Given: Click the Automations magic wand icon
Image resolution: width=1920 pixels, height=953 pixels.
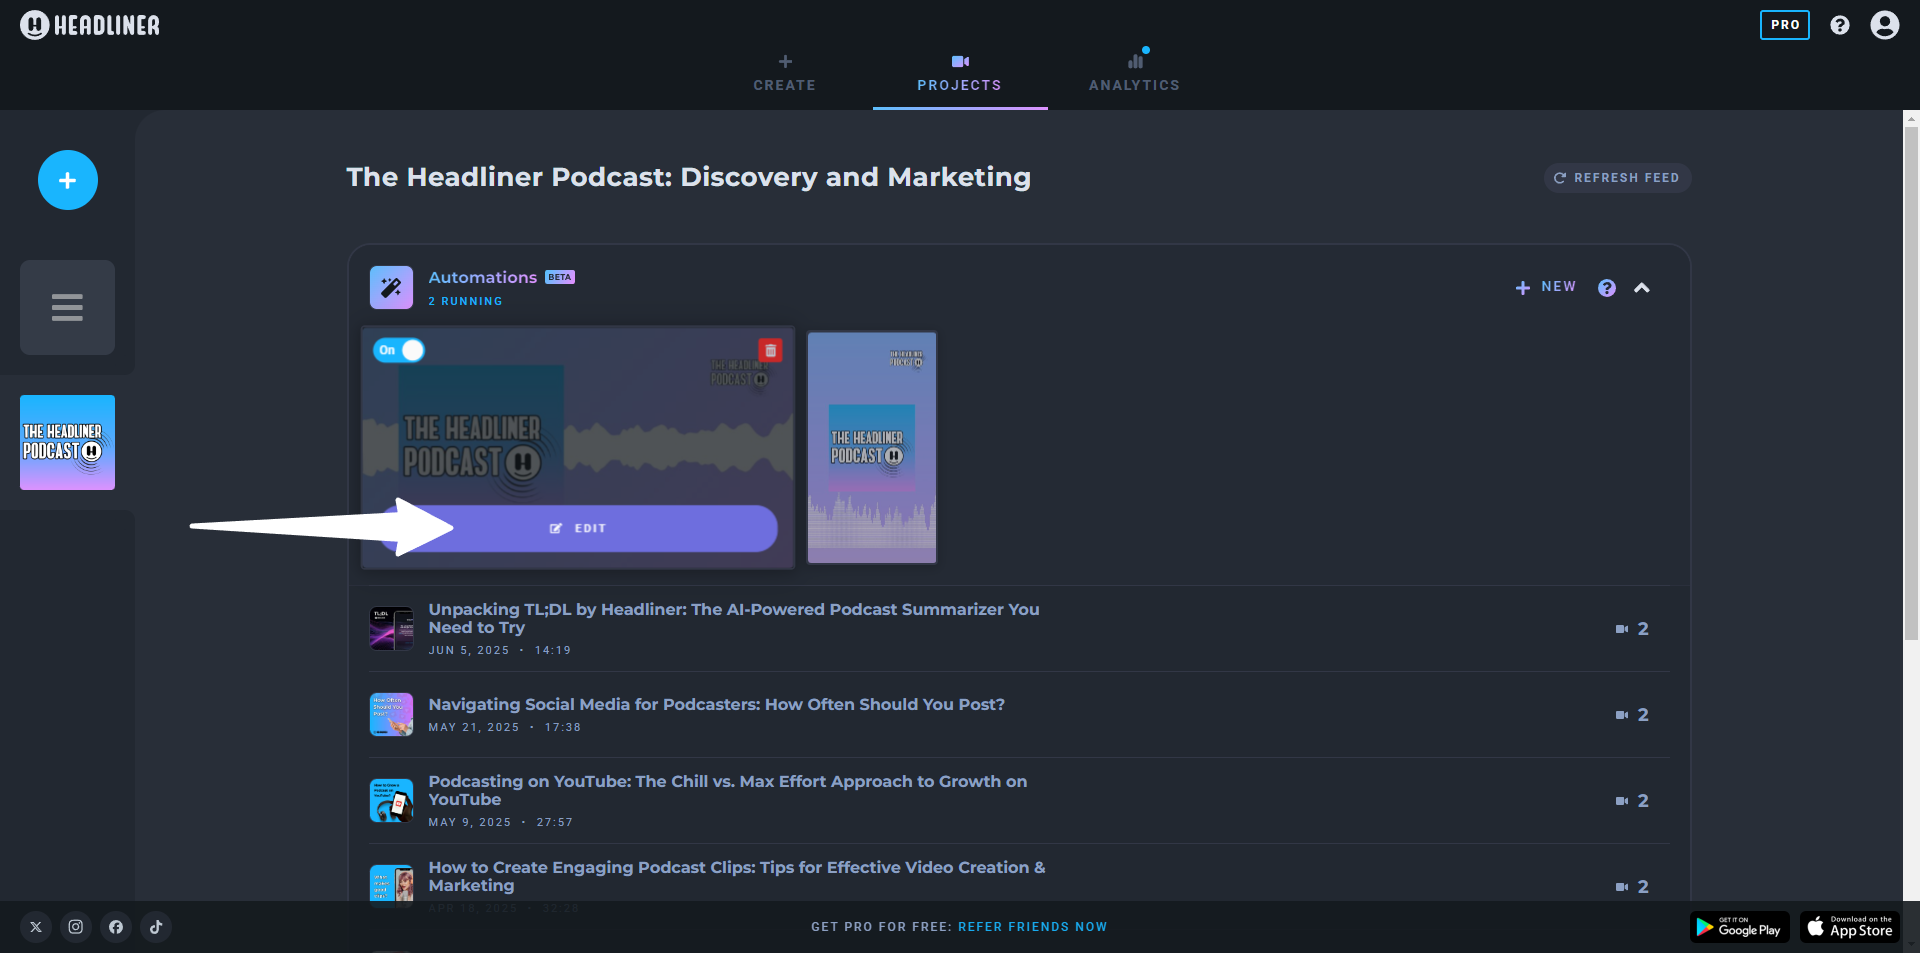Looking at the screenshot, I should click(x=391, y=287).
